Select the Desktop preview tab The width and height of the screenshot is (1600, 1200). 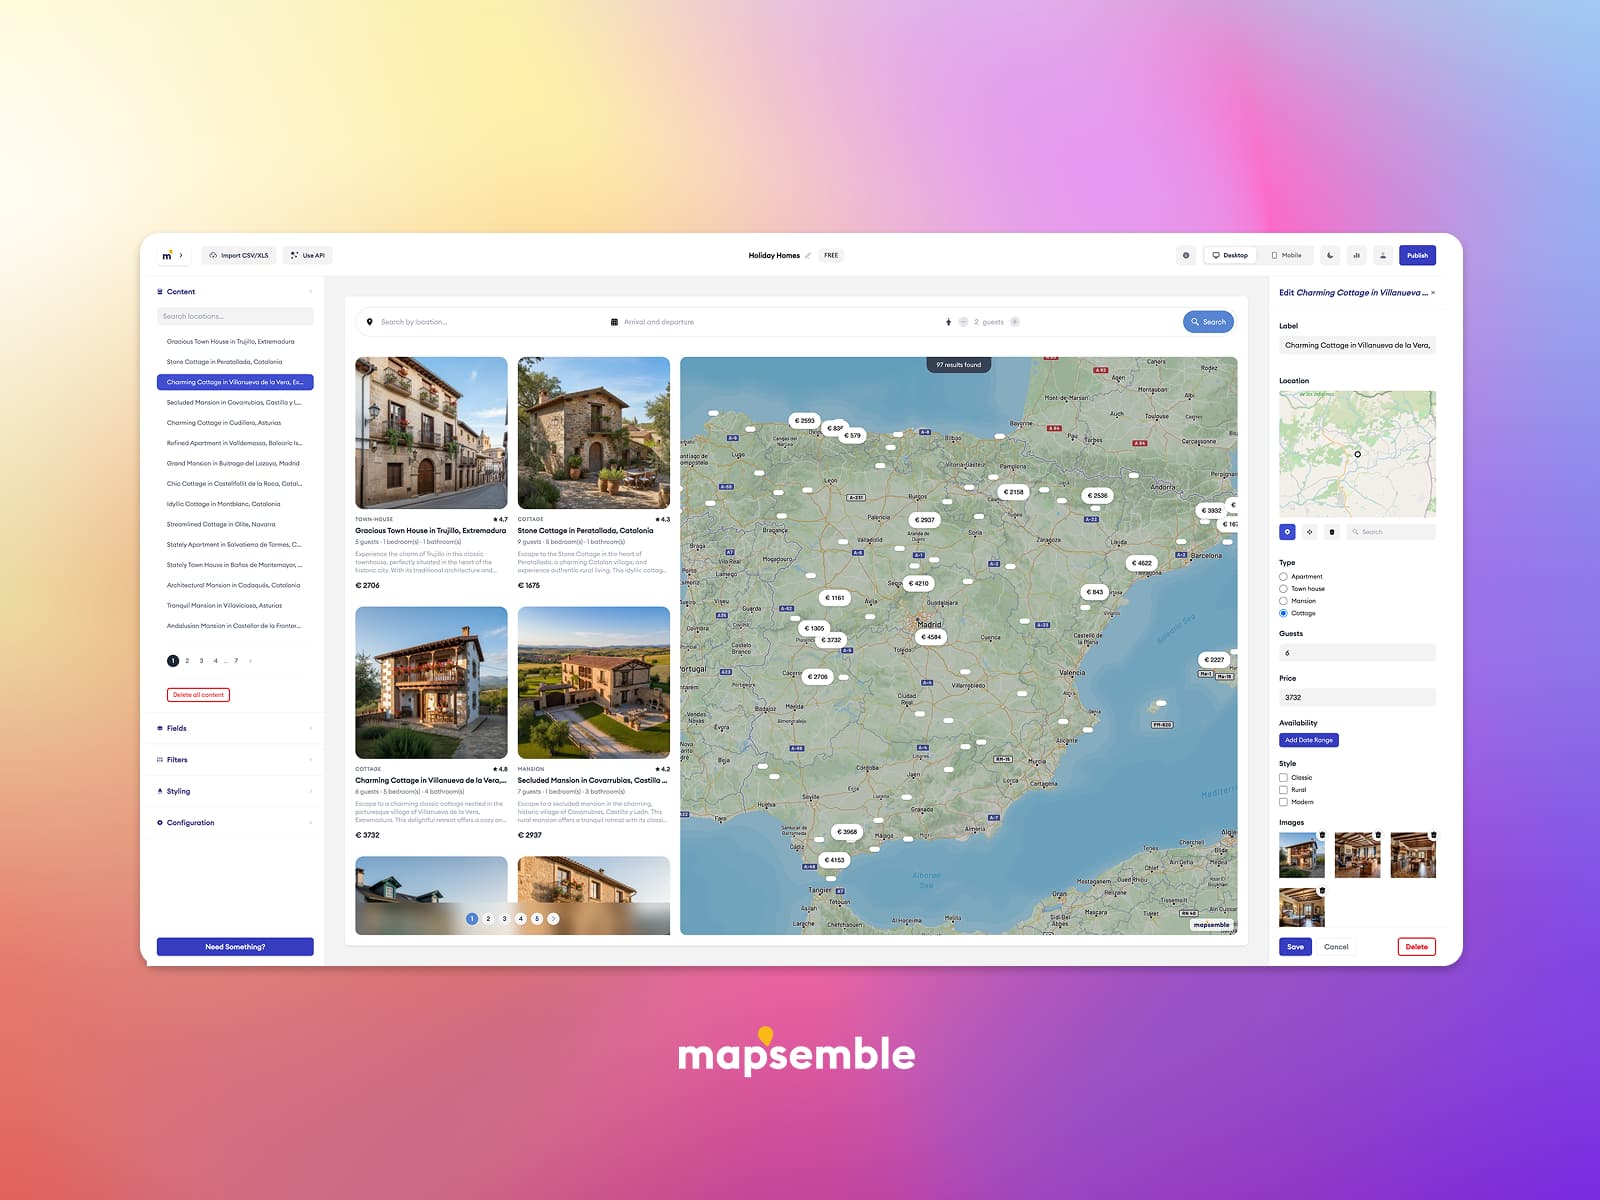click(x=1232, y=255)
